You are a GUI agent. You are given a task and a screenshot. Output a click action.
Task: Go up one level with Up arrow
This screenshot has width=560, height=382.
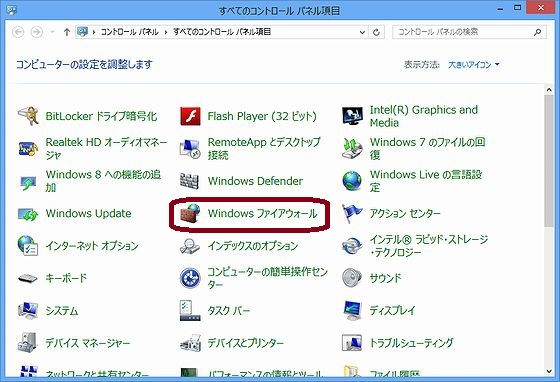pyautogui.click(x=66, y=32)
